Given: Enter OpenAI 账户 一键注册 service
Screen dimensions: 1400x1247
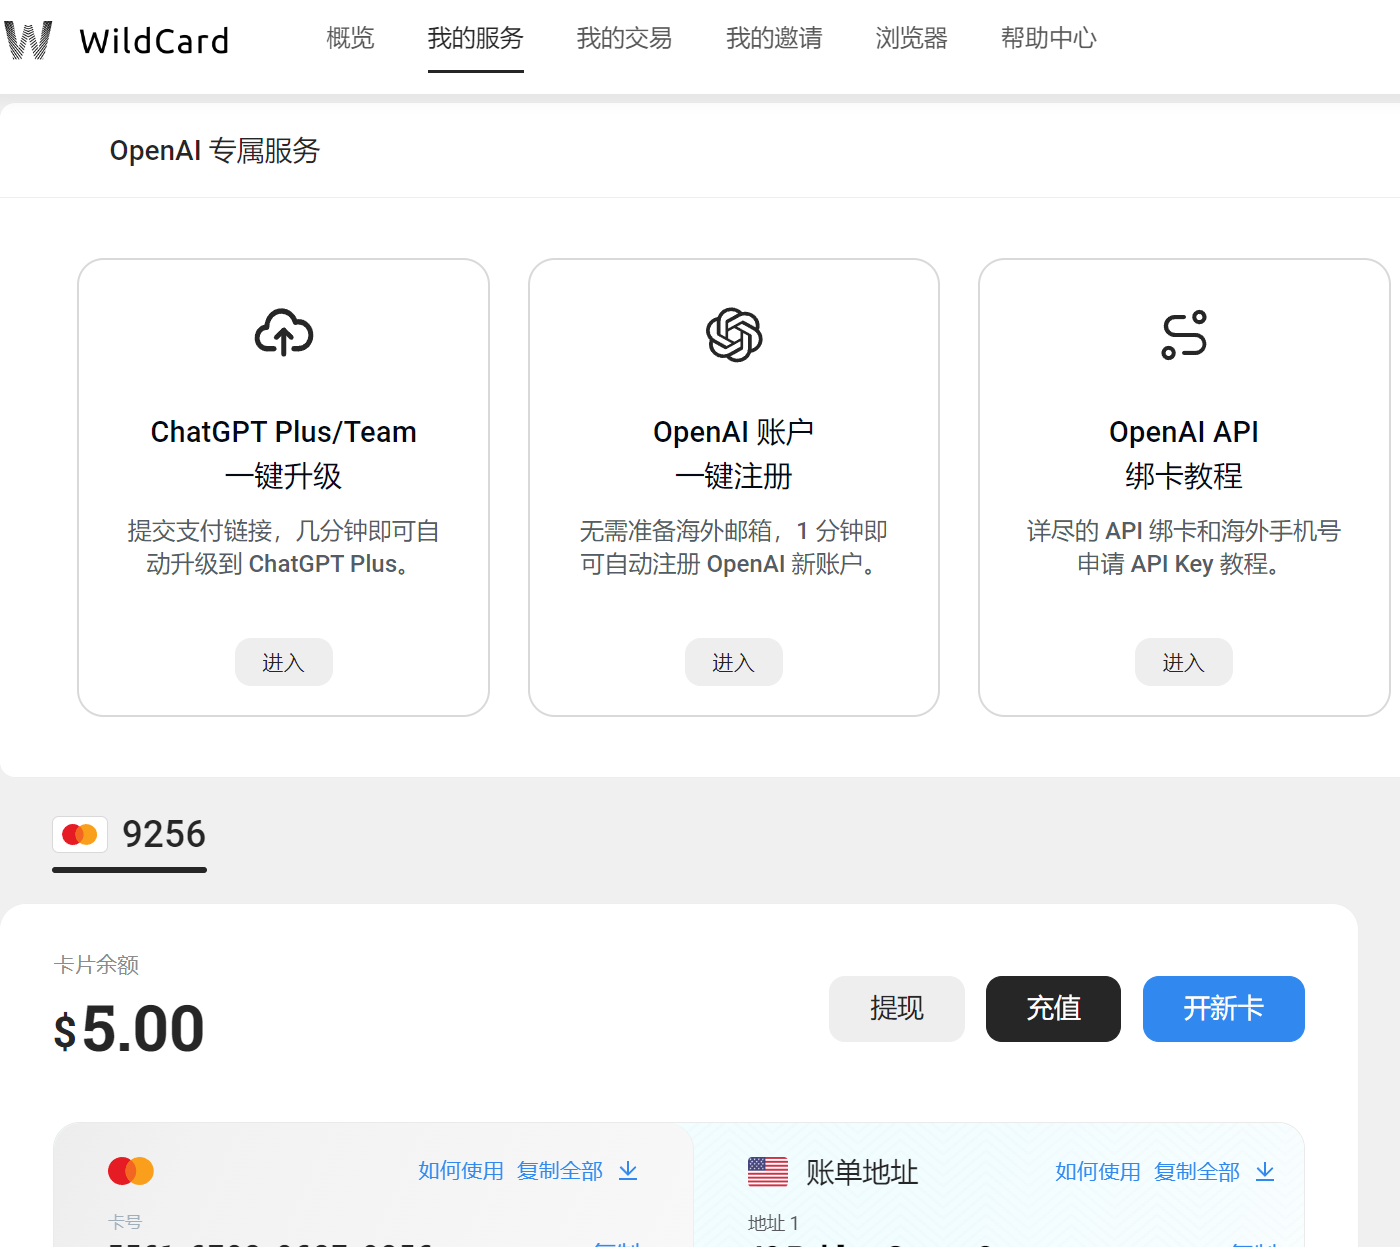Looking at the screenshot, I should [x=734, y=662].
